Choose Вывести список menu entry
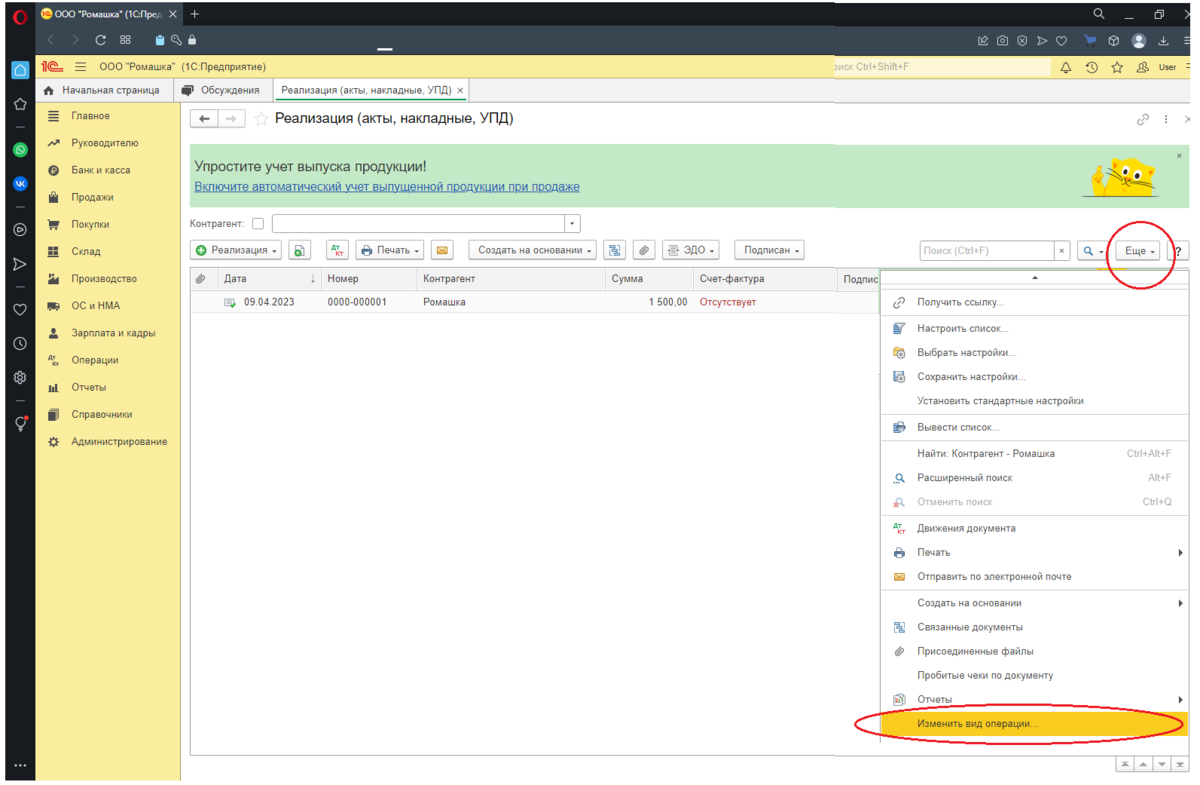The height and width of the screenshot is (785, 1200). point(1035,427)
